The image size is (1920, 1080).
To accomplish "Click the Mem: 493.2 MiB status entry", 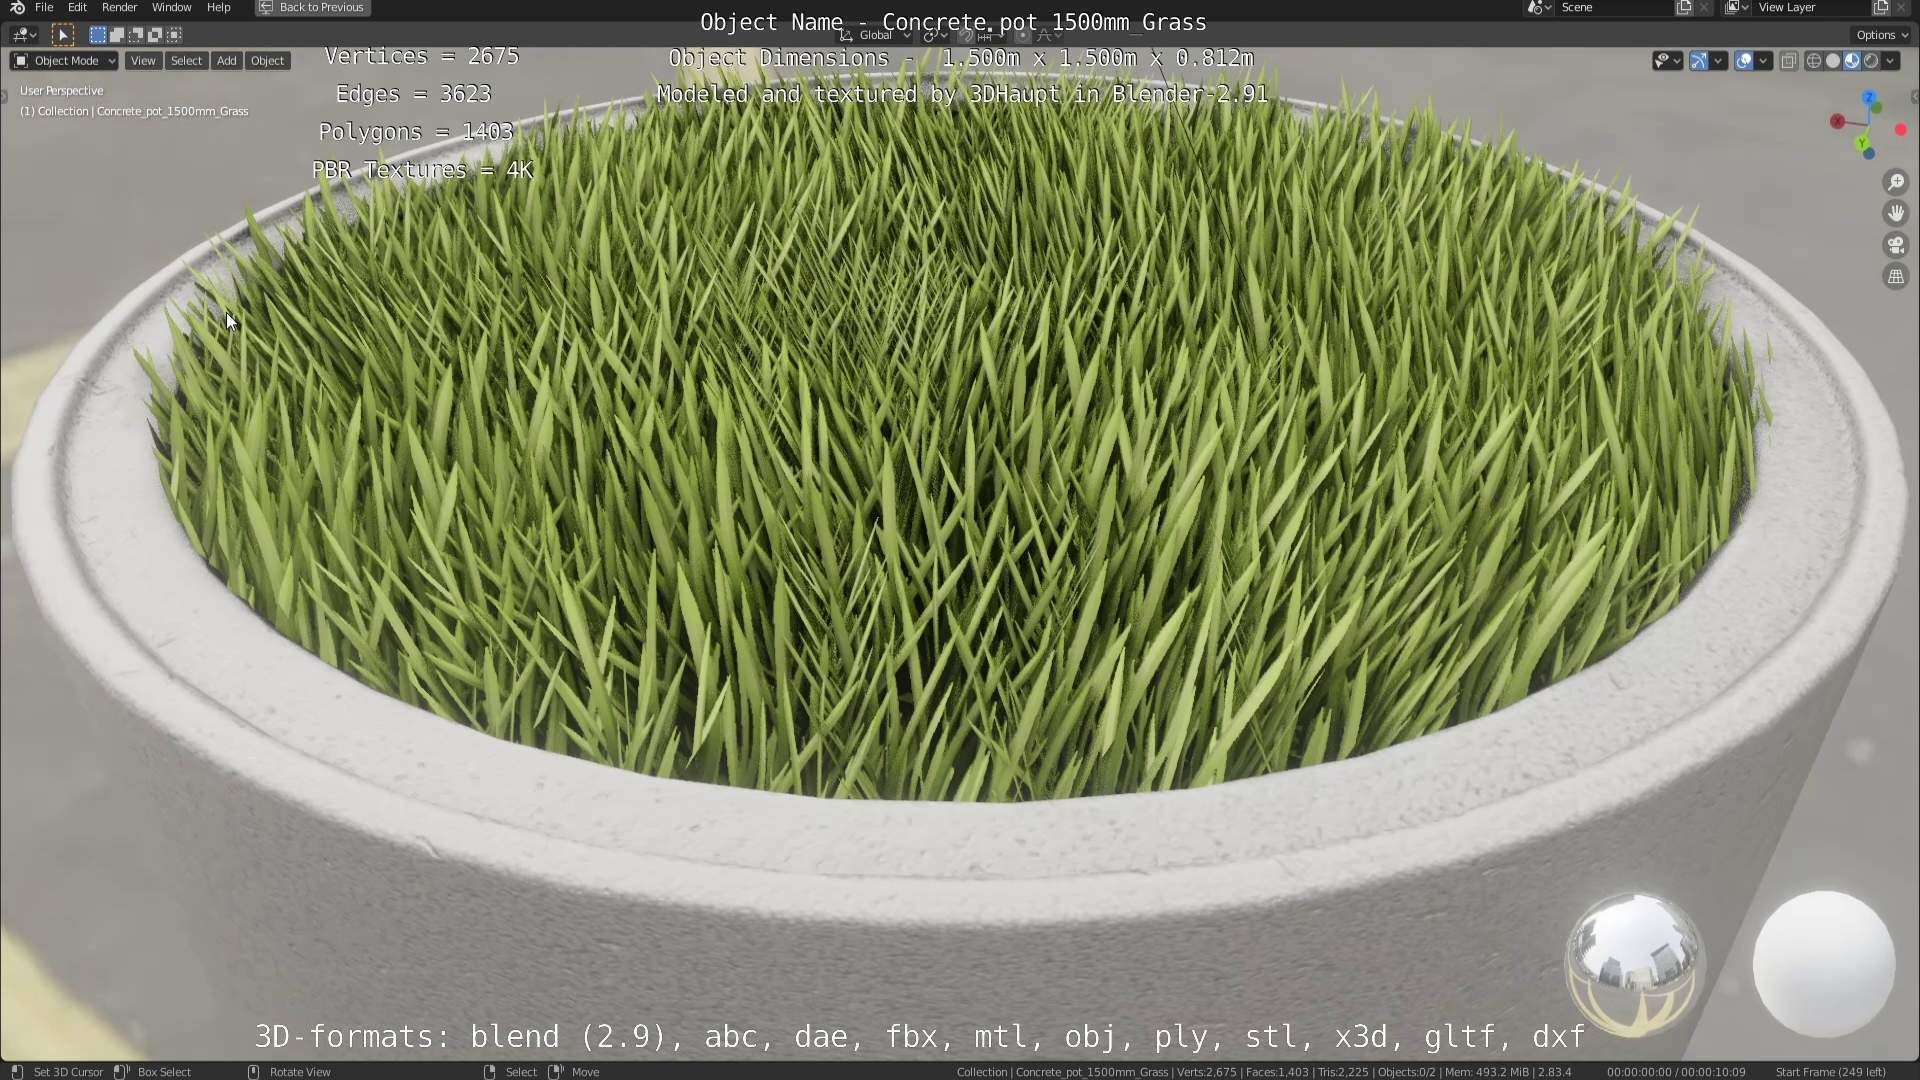I will pos(1487,1071).
